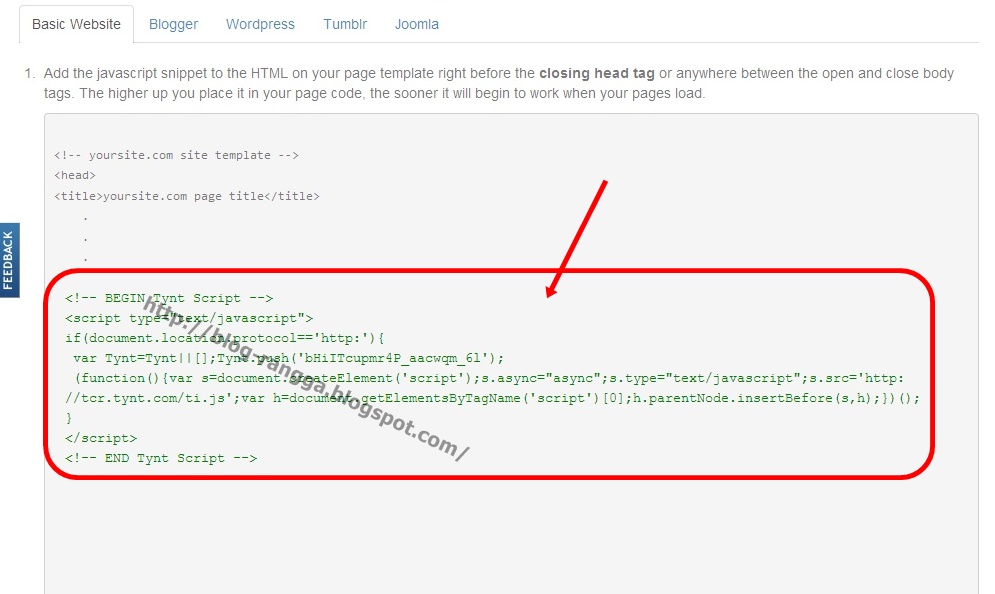Click the '//tcr.tynt.com/ti.js' code line

coord(492,398)
